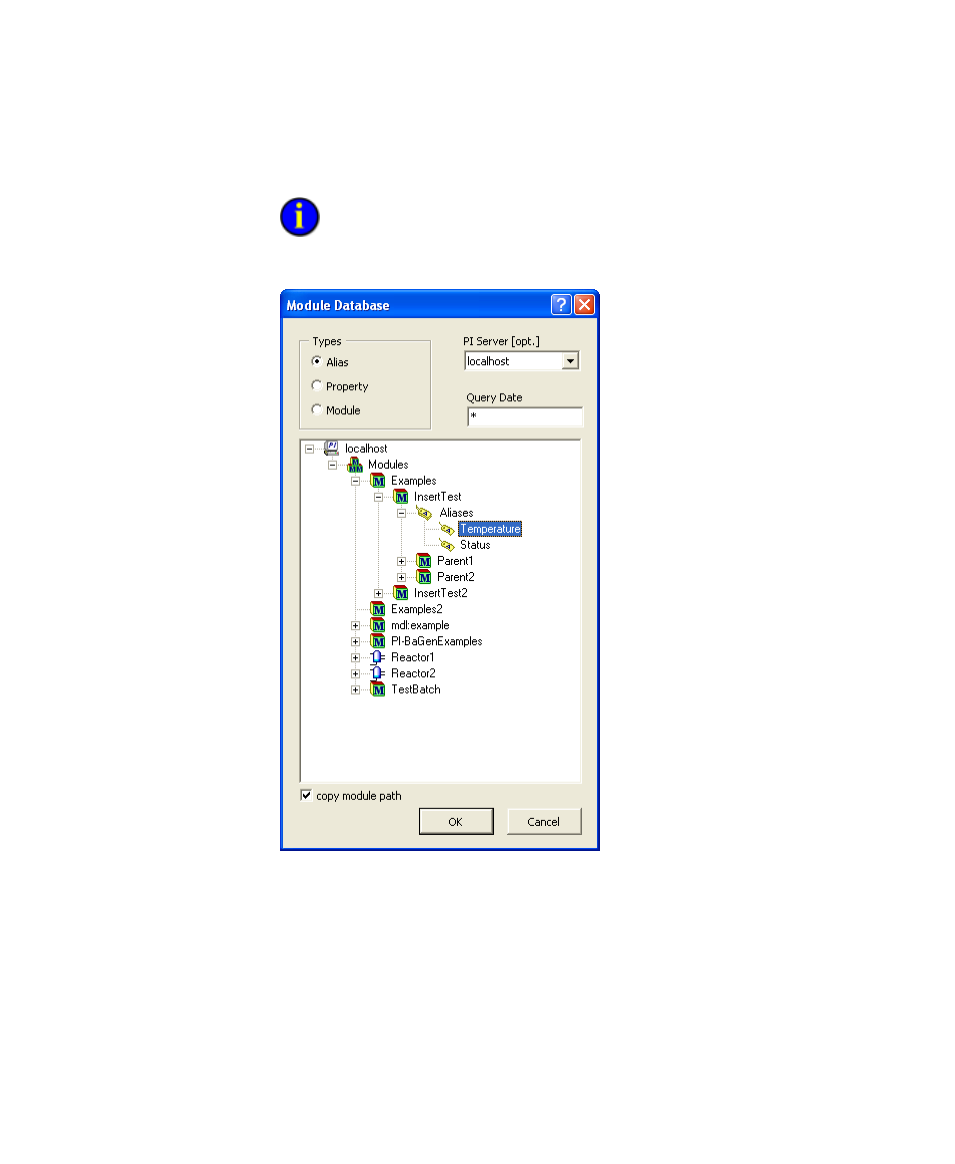Screen dimensions: 955x1164
Task: Select the Examples2 label in tree
Action: click(x=417, y=609)
